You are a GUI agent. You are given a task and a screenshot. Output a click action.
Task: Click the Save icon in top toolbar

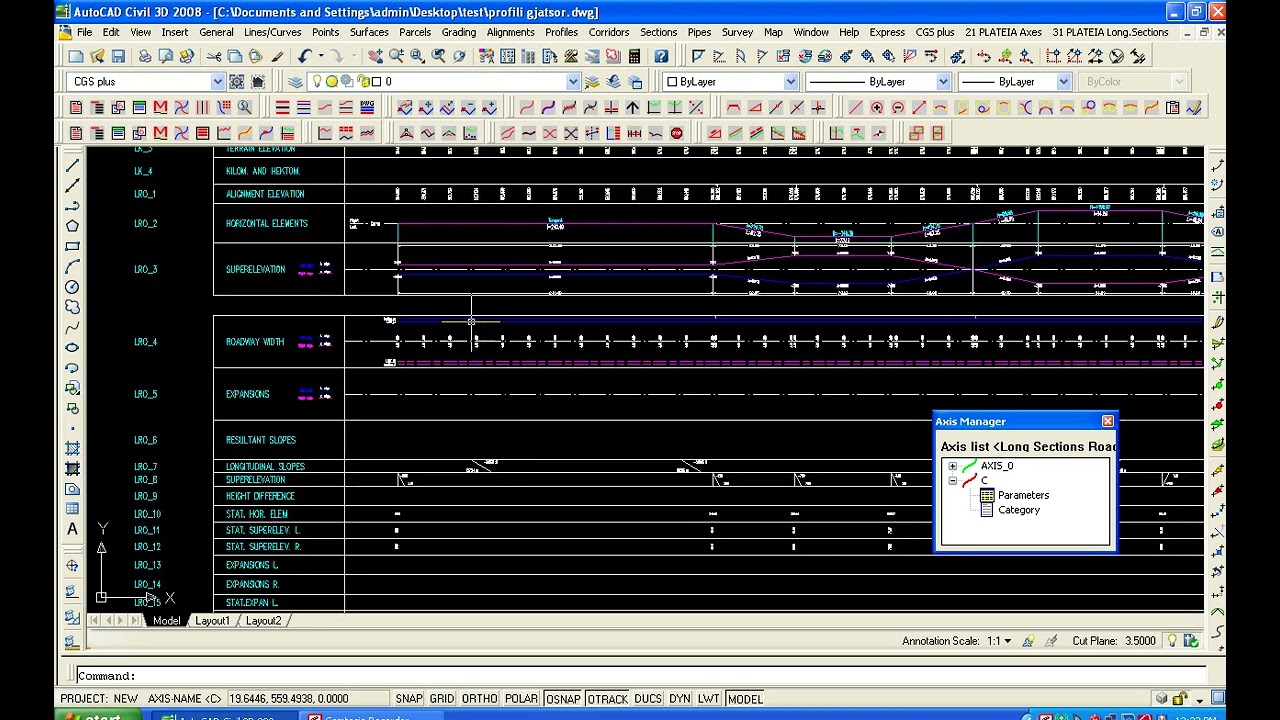118,56
